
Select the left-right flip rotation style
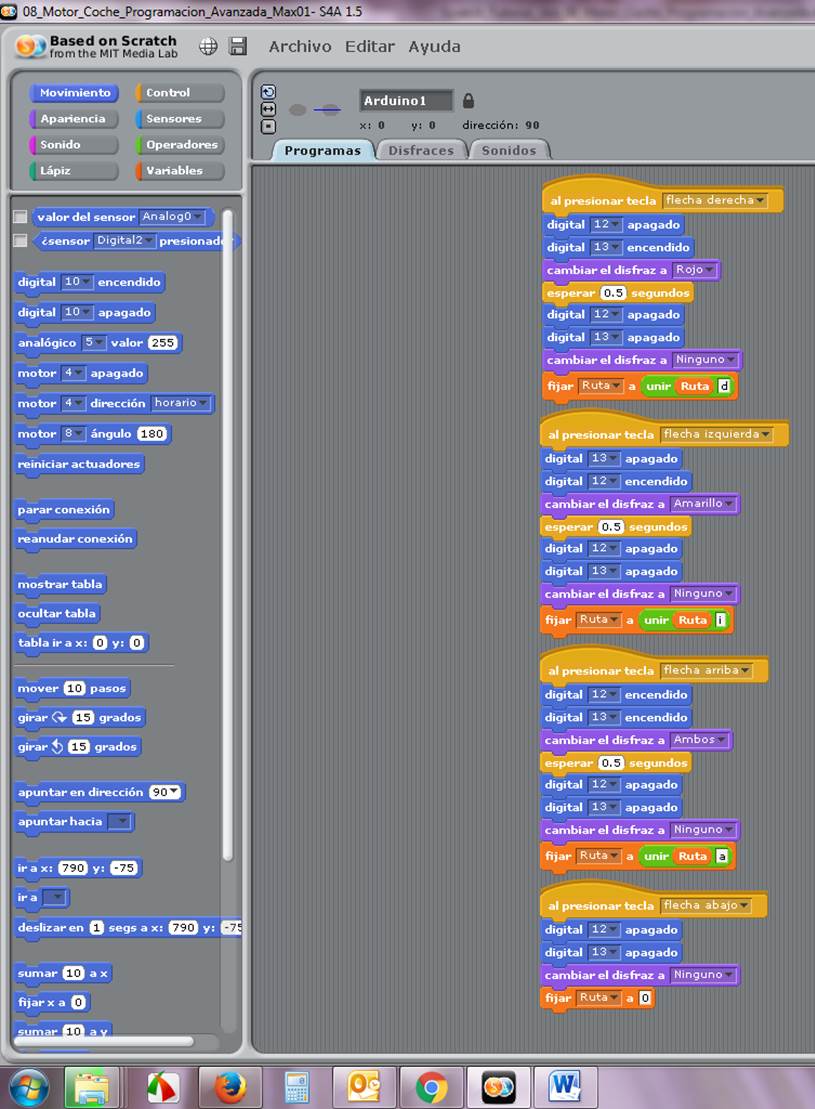click(269, 109)
